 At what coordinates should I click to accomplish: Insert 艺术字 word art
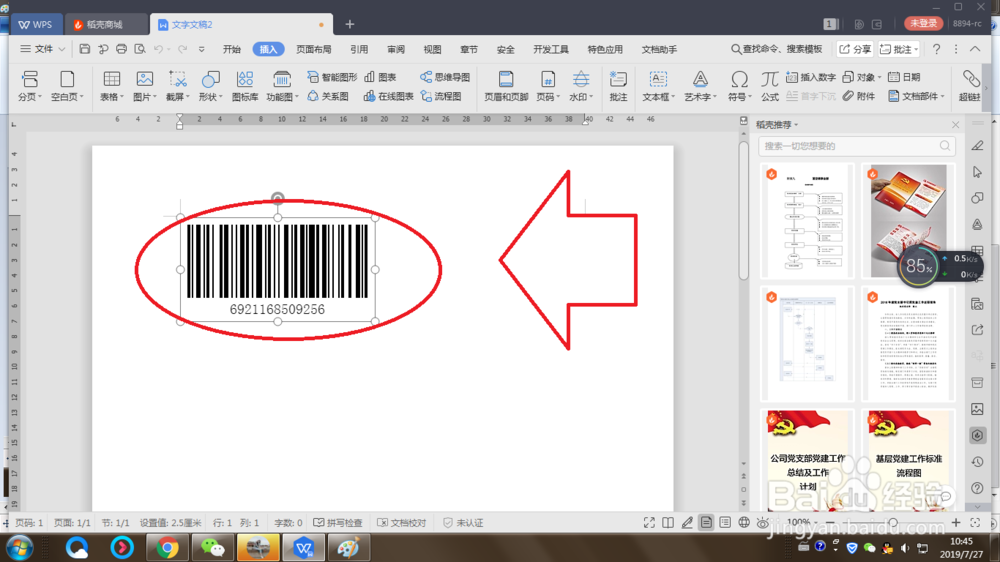point(700,86)
